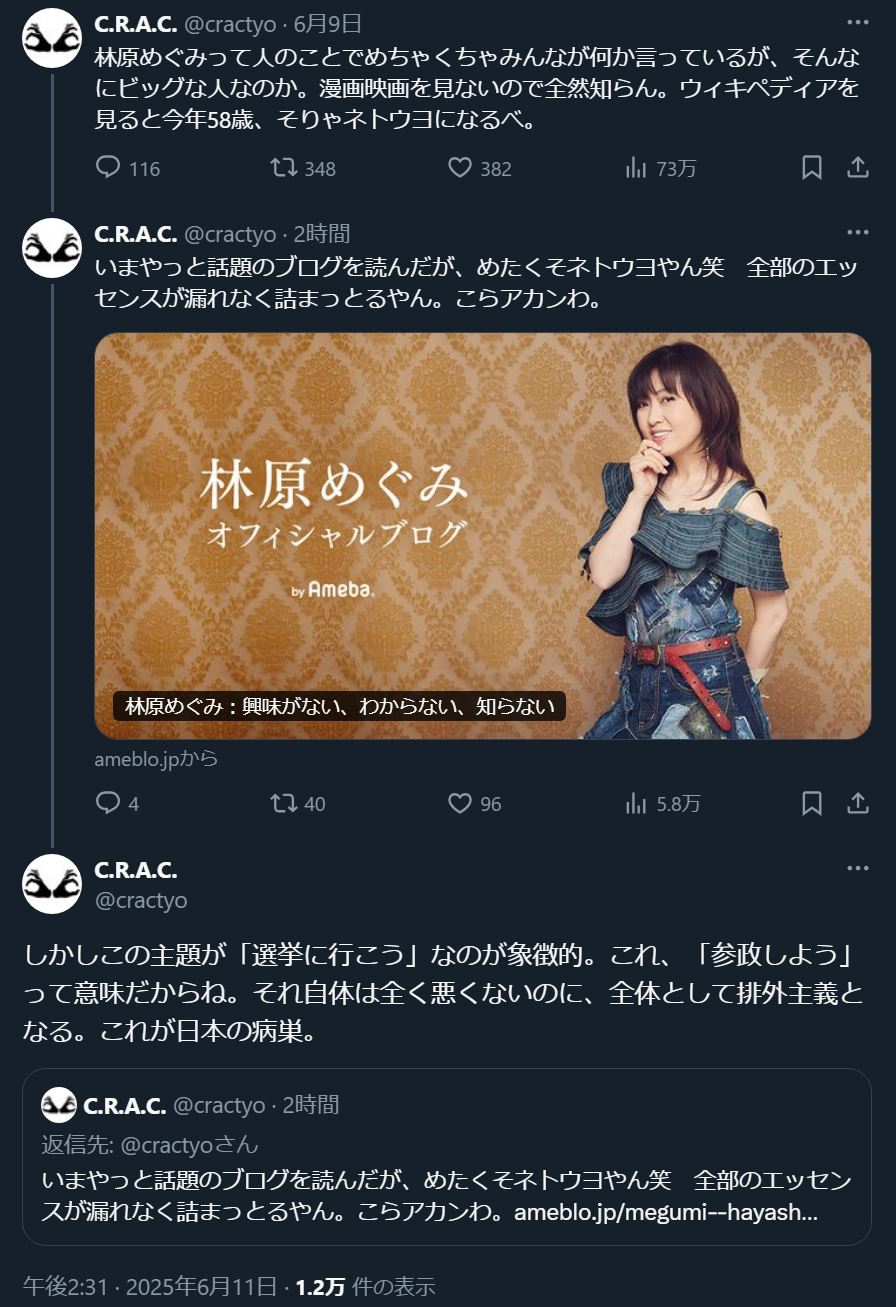Repost the tweet with 40 reposts
Image resolution: width=896 pixels, height=1307 pixels.
tap(285, 803)
